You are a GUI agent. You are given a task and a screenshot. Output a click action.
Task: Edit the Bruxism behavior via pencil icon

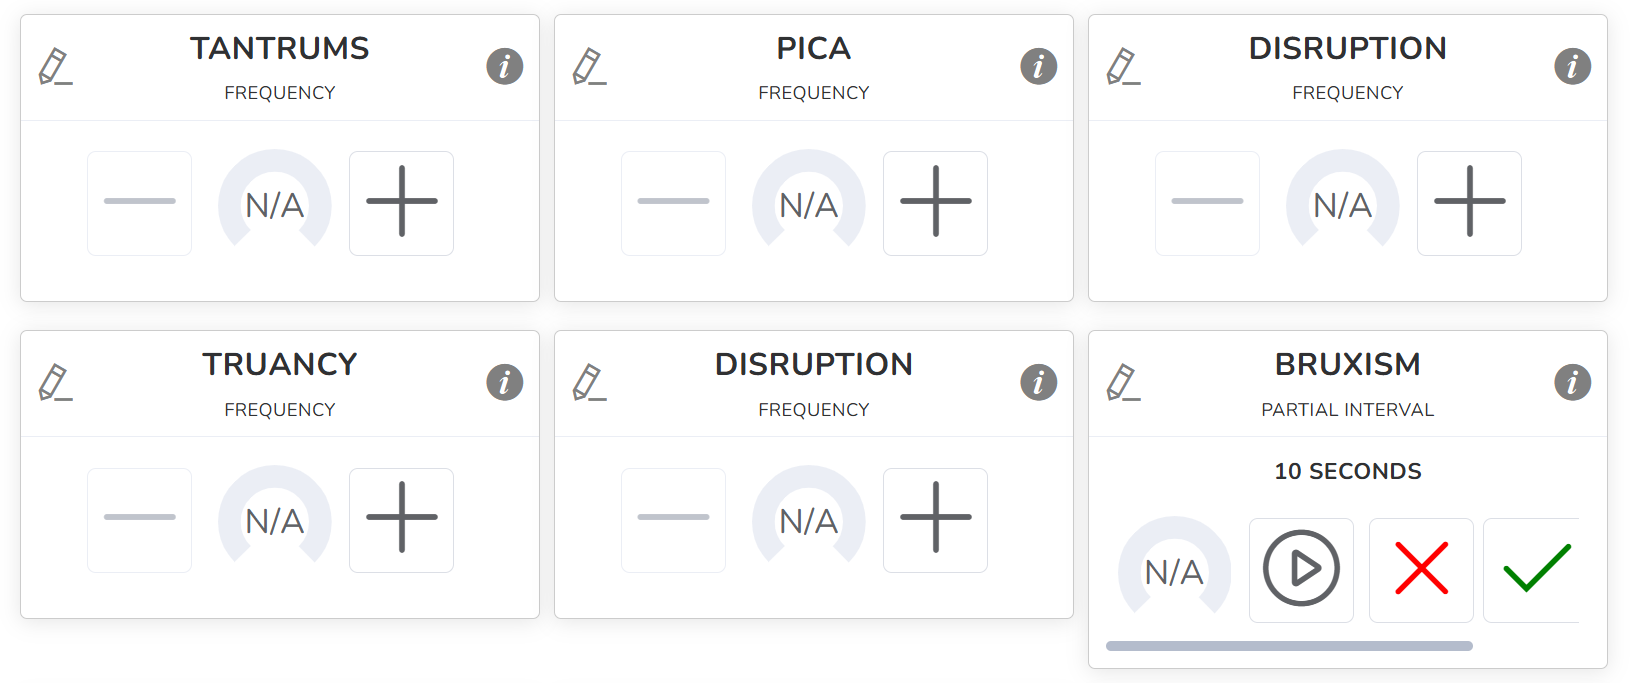coord(1123,383)
